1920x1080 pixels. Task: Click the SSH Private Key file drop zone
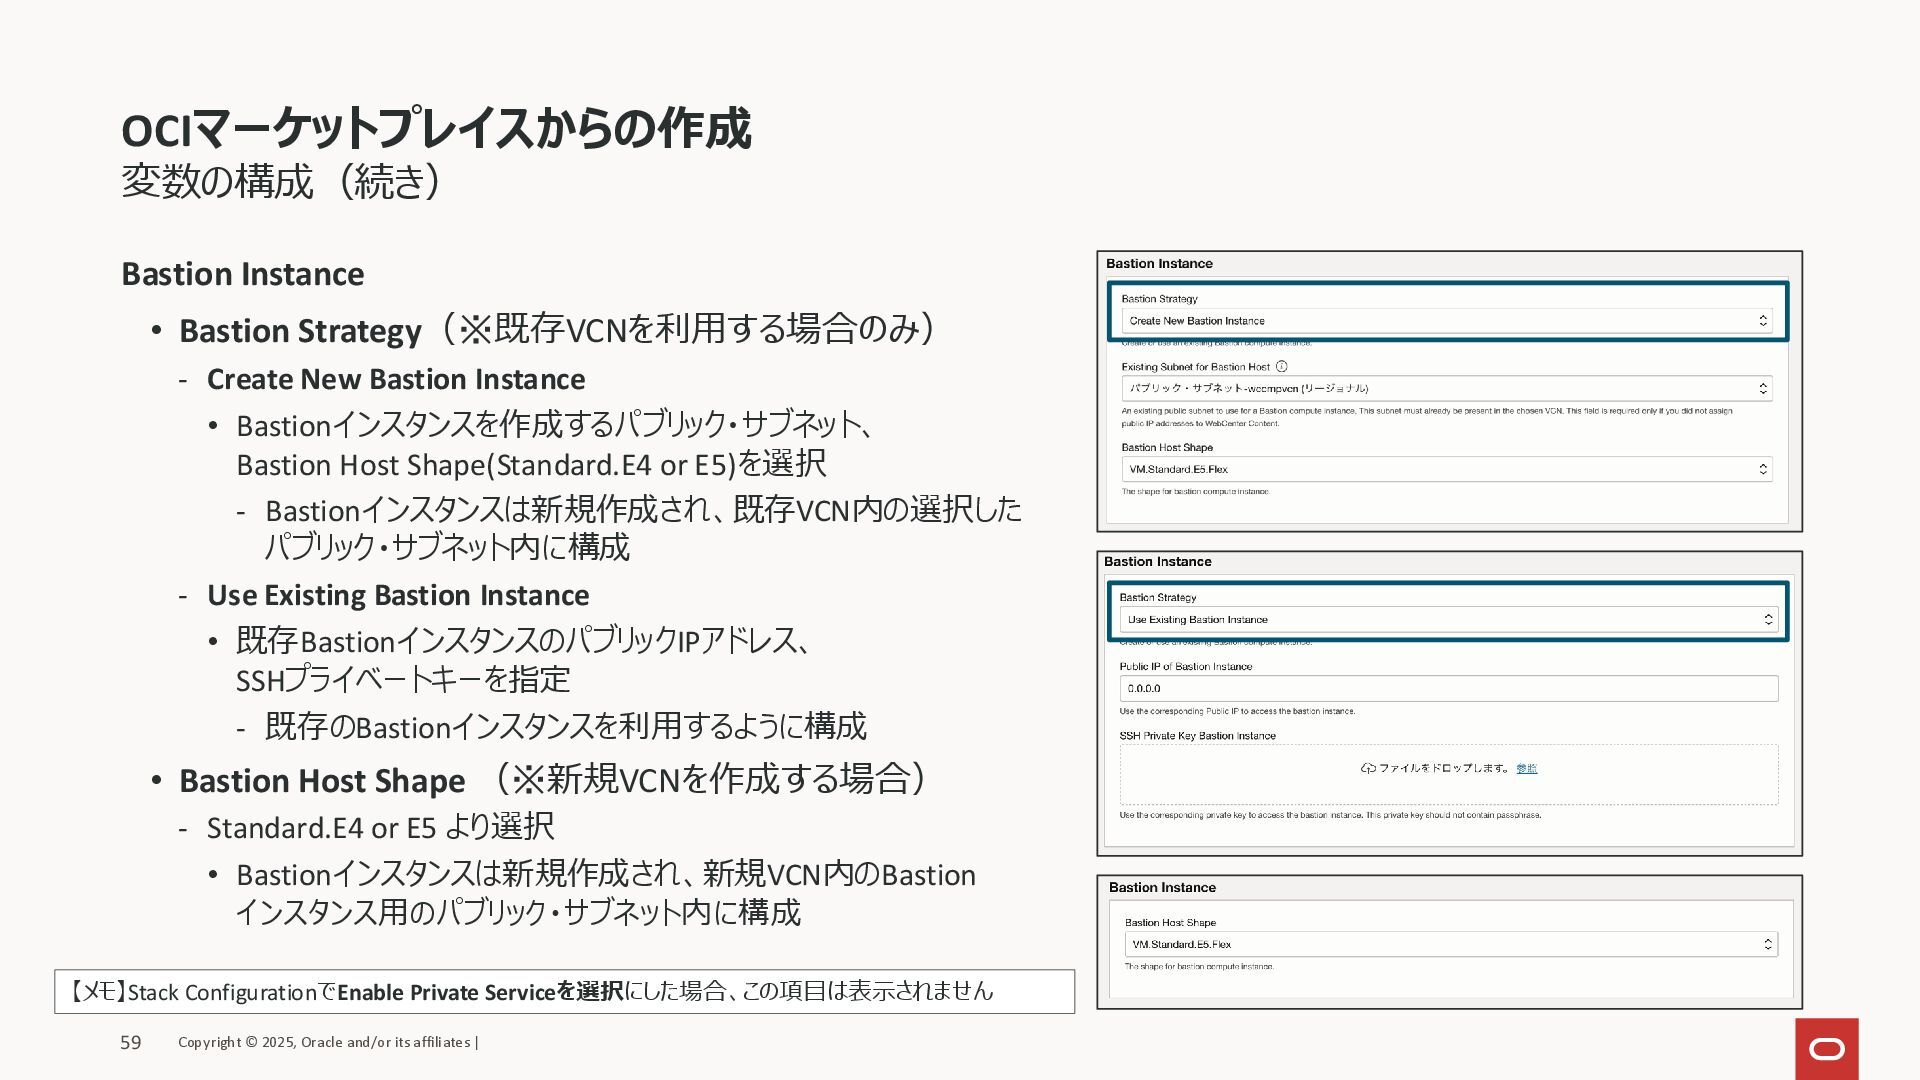coord(1448,790)
